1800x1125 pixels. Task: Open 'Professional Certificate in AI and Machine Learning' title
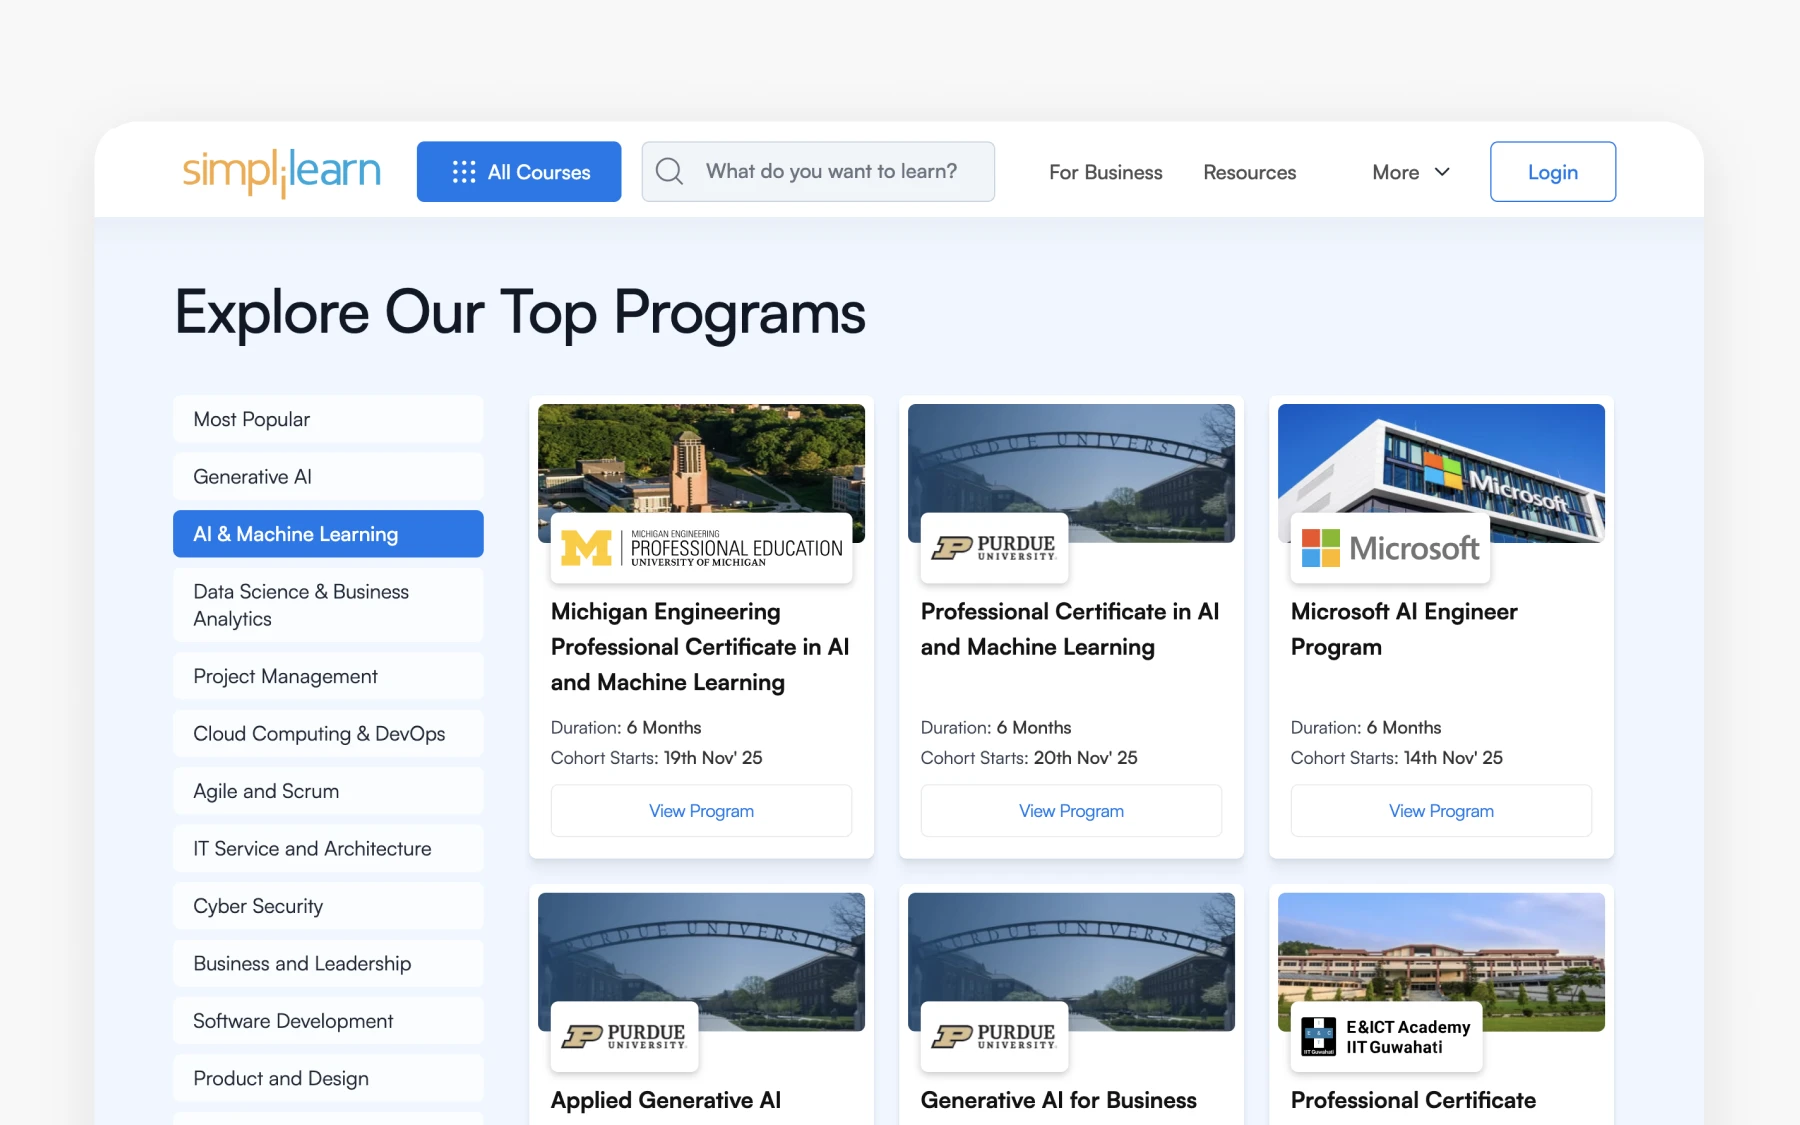coord(1070,629)
